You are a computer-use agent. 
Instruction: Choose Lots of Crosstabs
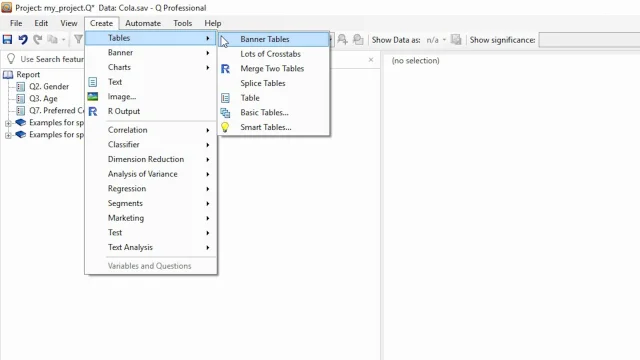click(273, 54)
